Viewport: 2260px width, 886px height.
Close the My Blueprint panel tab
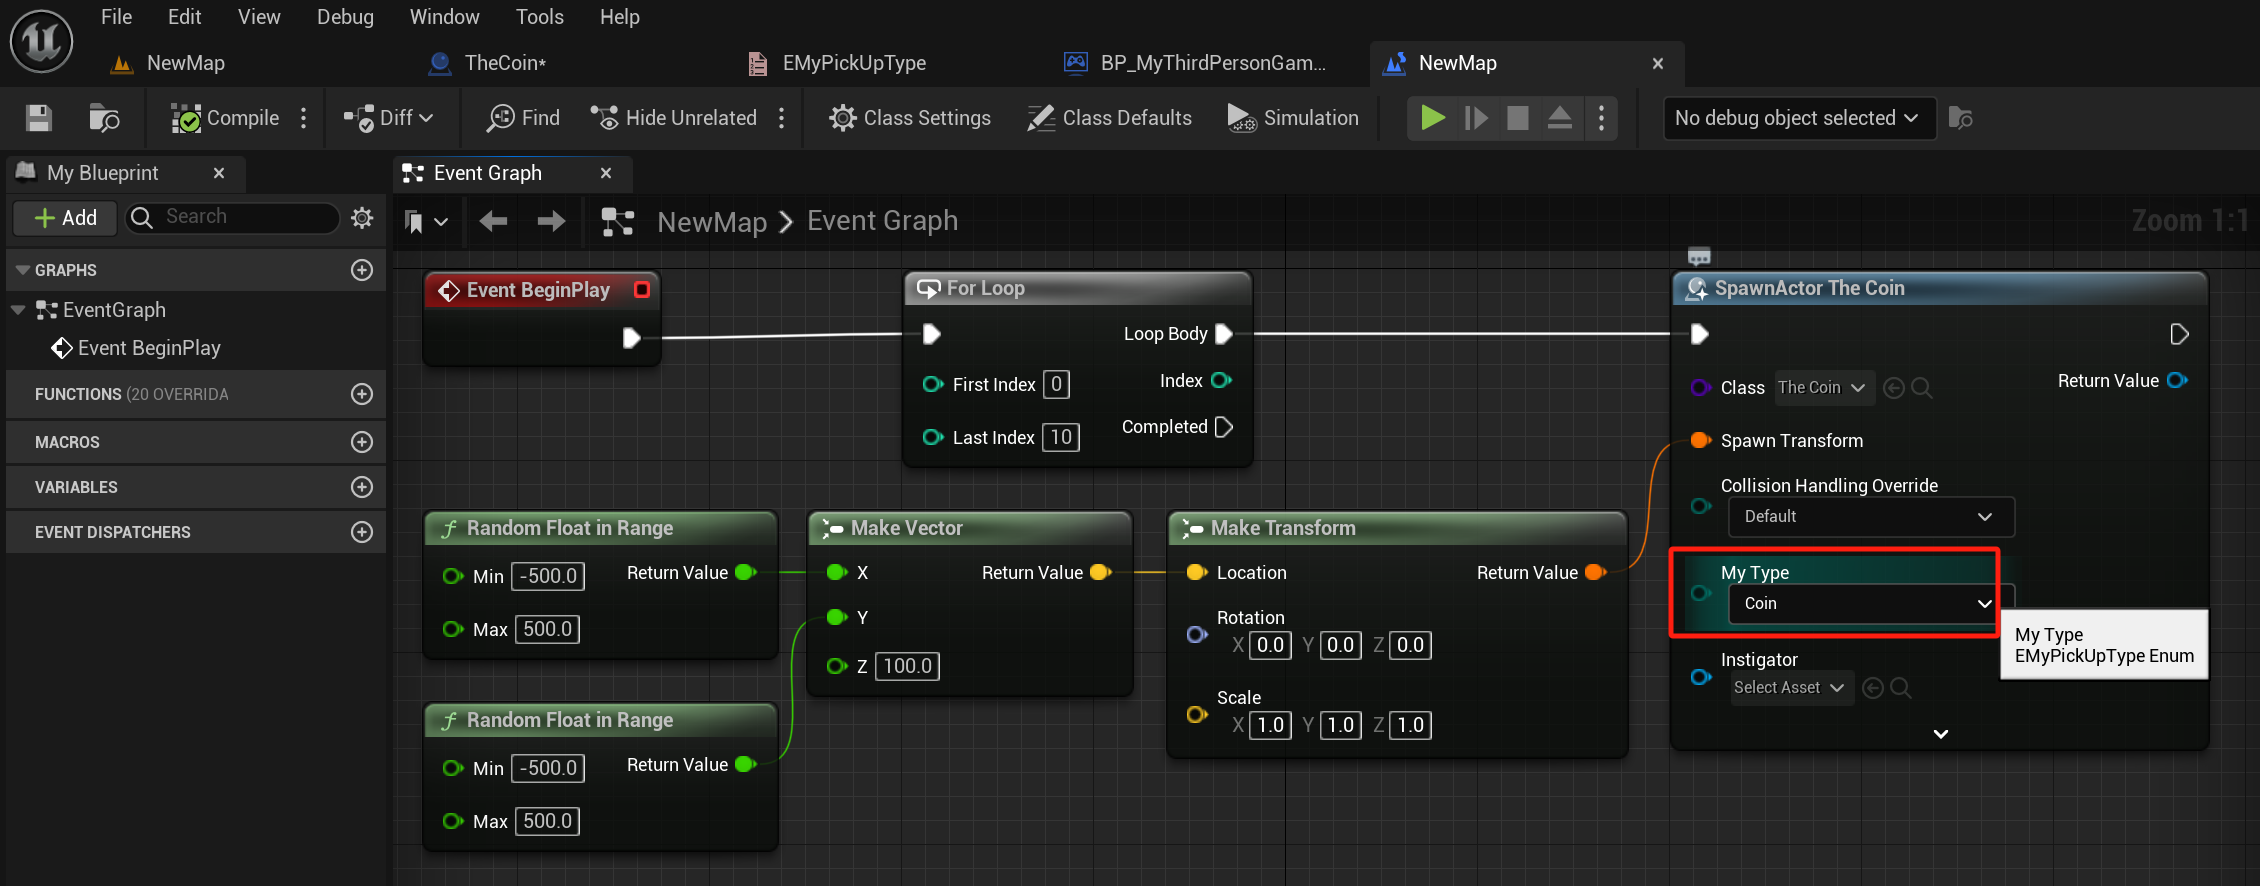tap(219, 173)
